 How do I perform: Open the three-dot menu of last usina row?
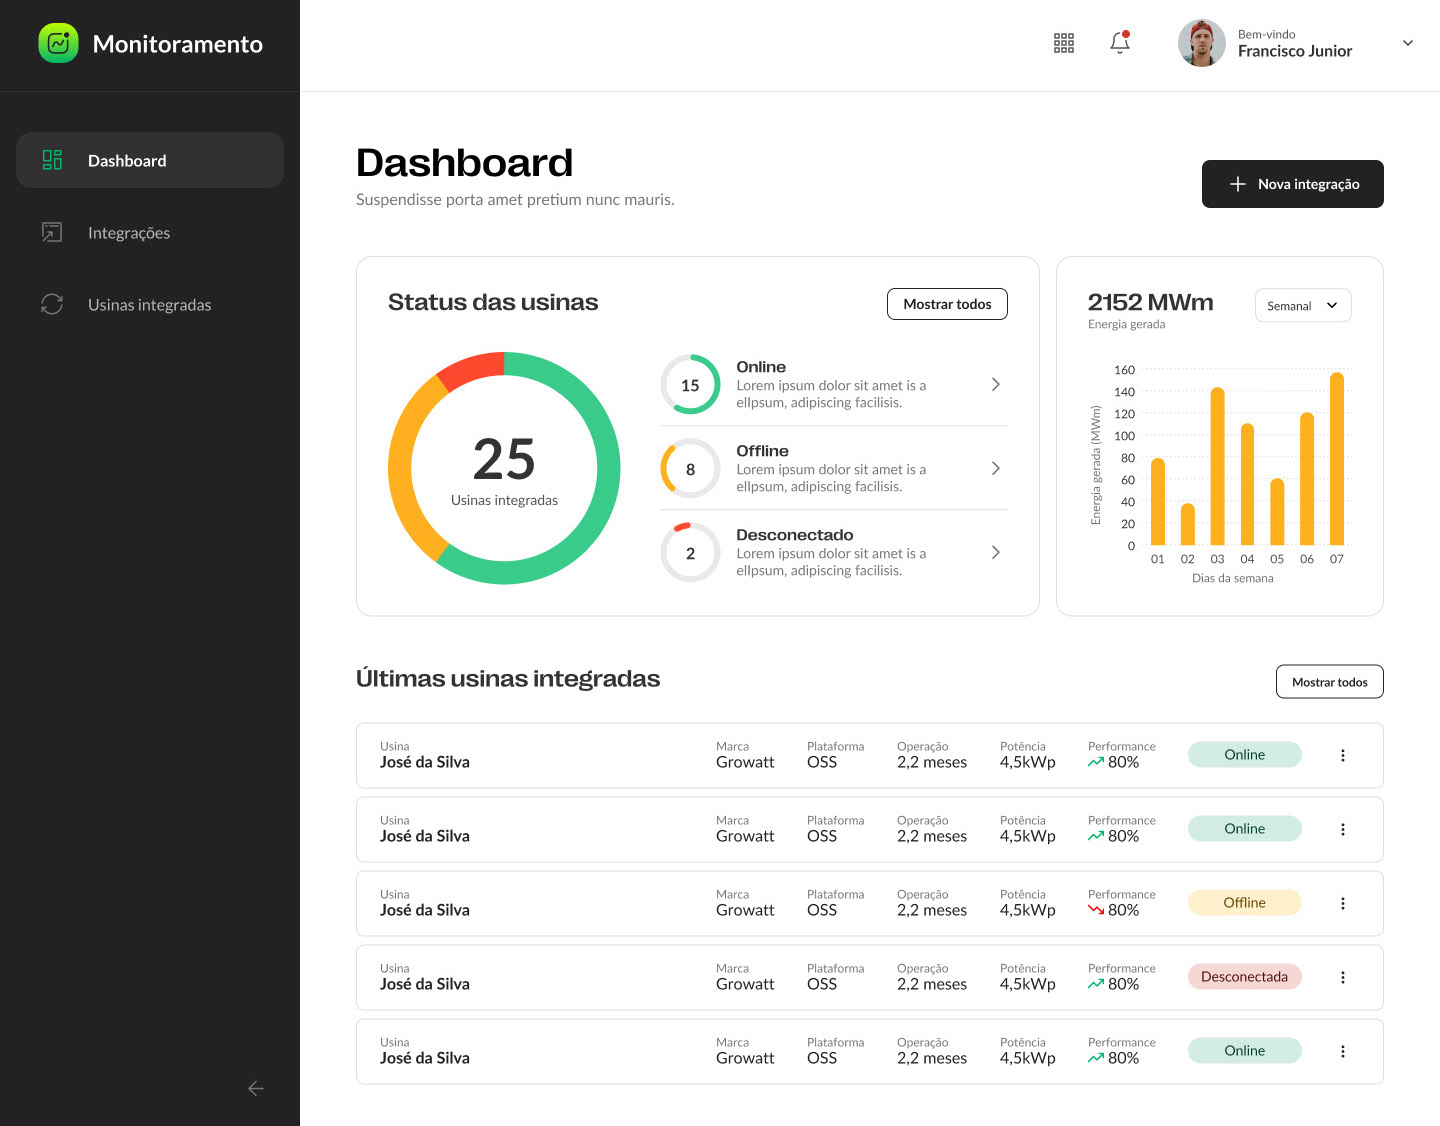1343,1051
